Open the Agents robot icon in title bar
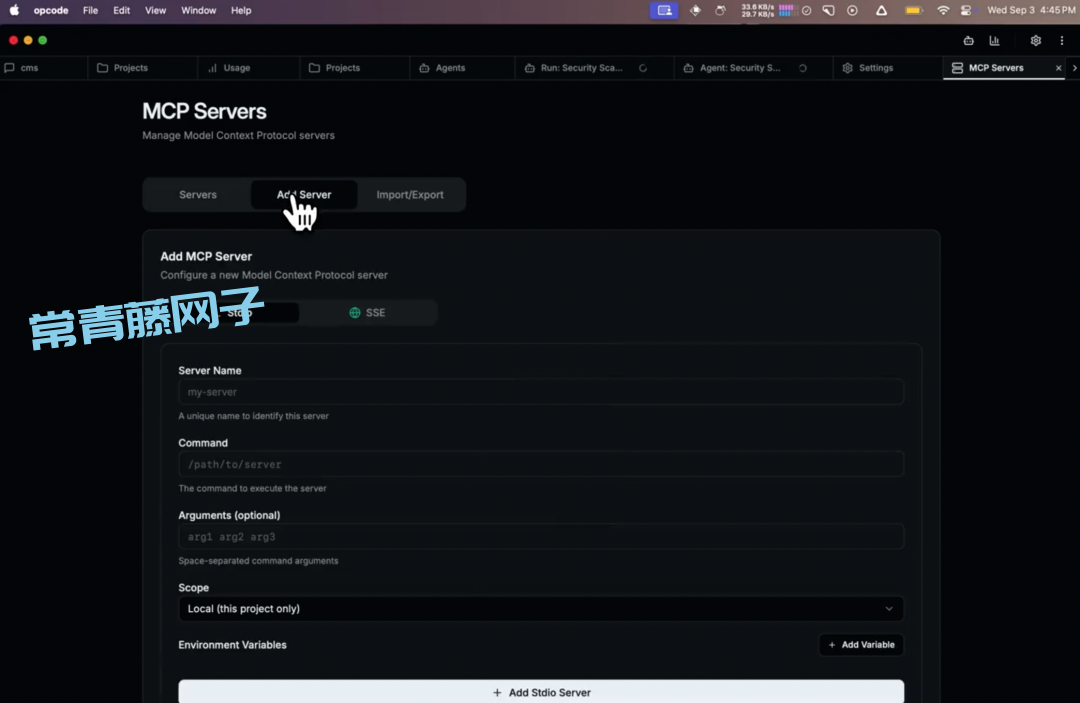The height and width of the screenshot is (703, 1080). click(968, 41)
